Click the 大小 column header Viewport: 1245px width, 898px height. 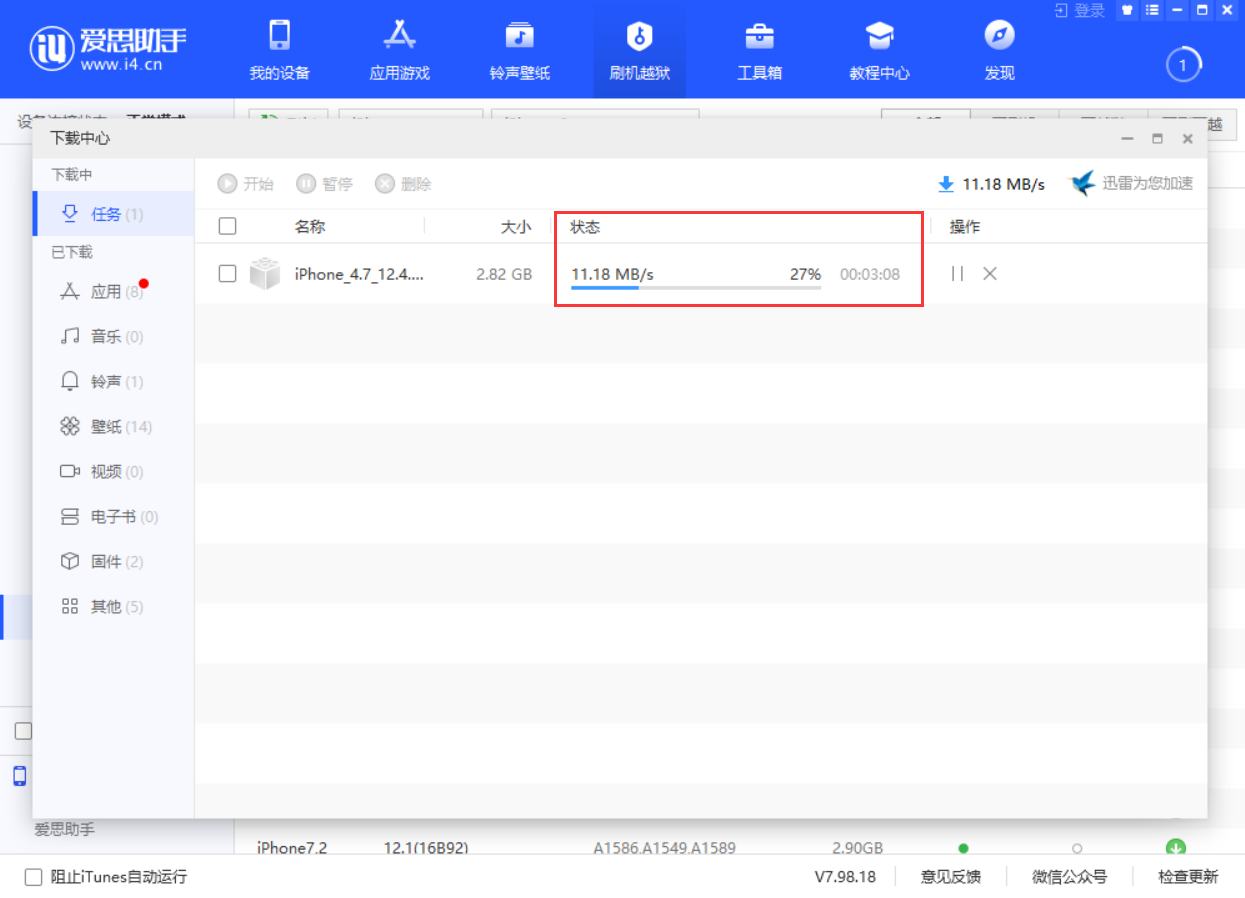(516, 227)
